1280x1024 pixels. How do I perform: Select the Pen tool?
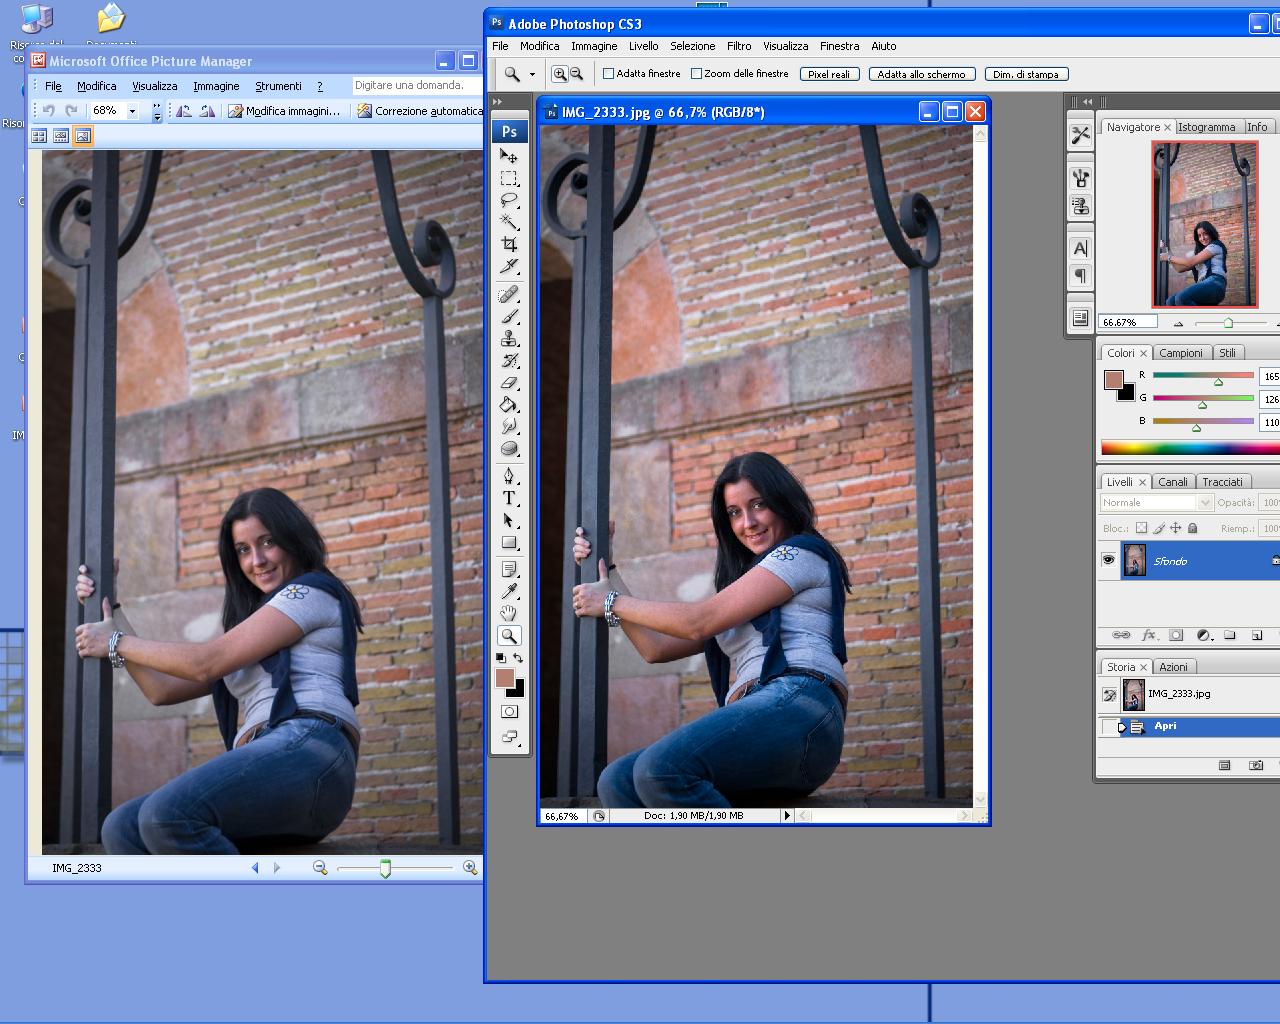tap(509, 475)
